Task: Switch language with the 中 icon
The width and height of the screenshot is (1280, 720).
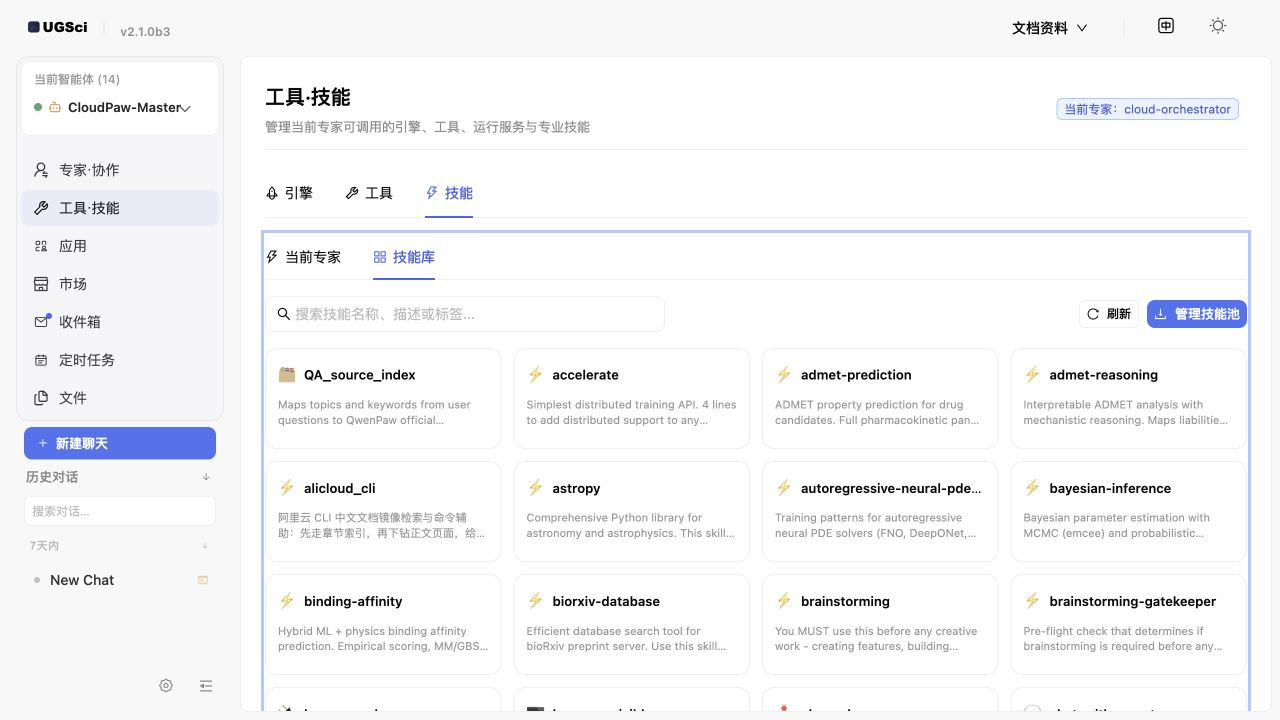Action: (x=1166, y=26)
